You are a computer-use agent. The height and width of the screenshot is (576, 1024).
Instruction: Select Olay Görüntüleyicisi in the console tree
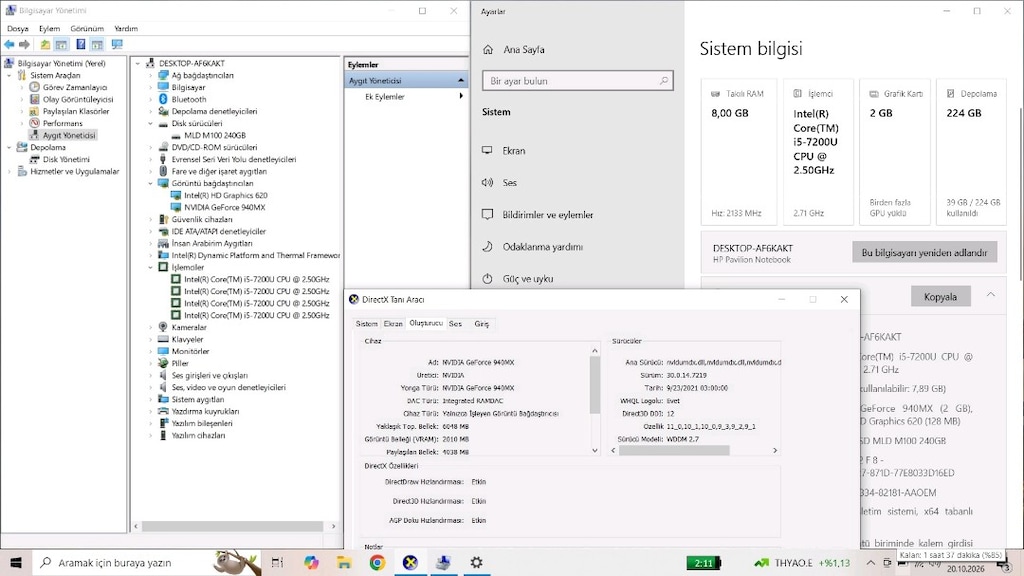[x=78, y=99]
